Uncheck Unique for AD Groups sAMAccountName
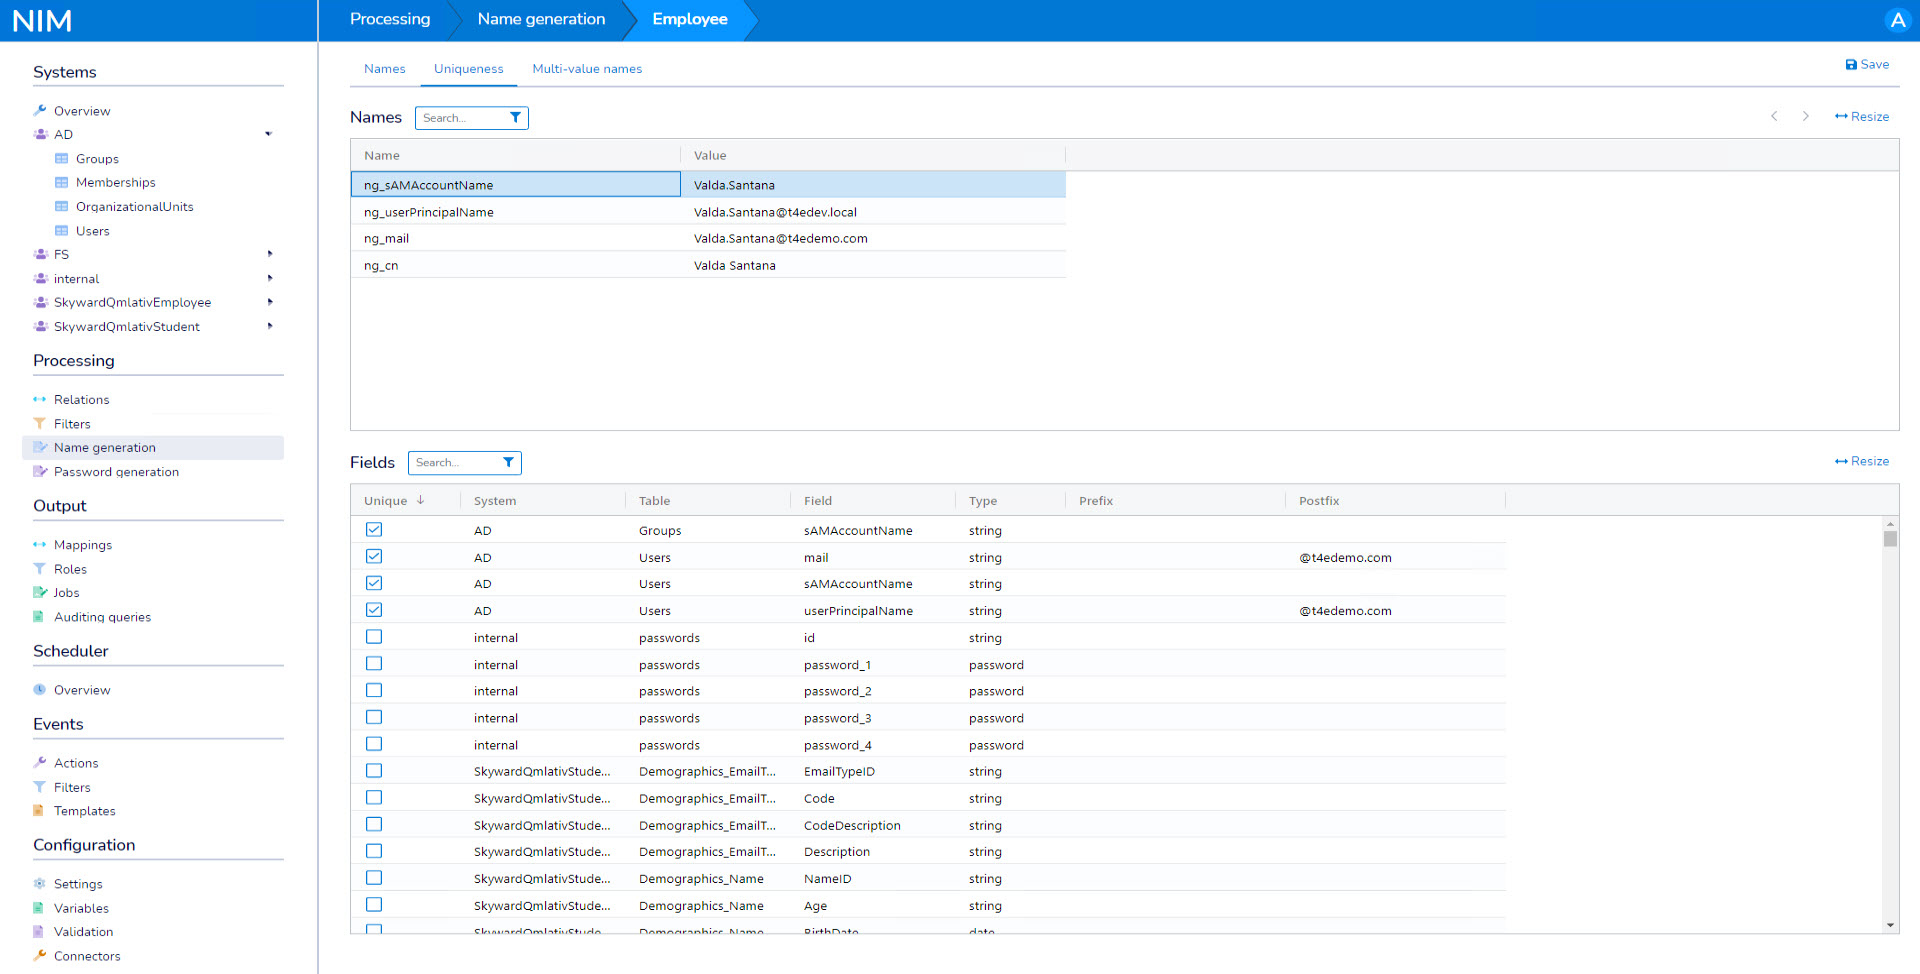This screenshot has width=1920, height=974. [374, 530]
